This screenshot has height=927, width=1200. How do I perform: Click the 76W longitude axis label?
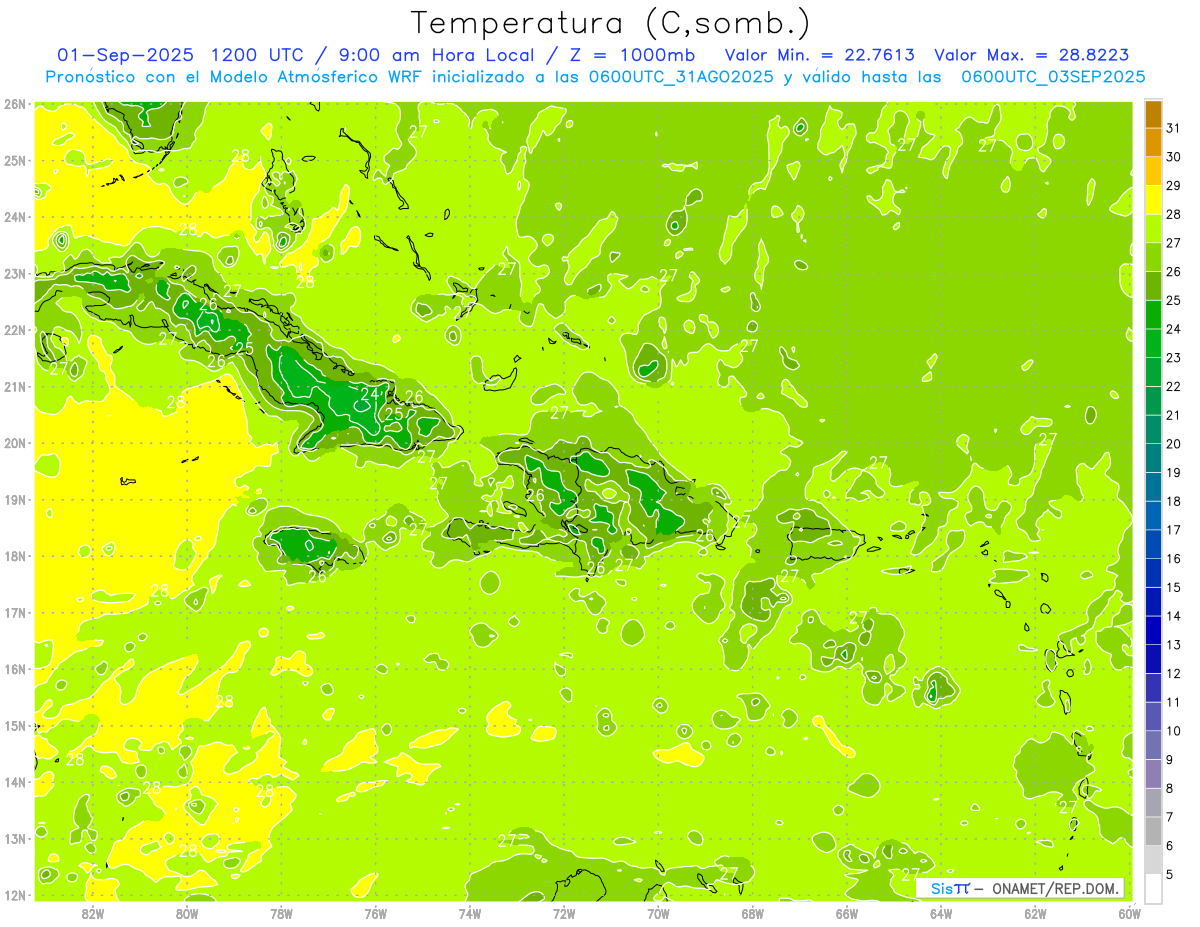(x=376, y=913)
